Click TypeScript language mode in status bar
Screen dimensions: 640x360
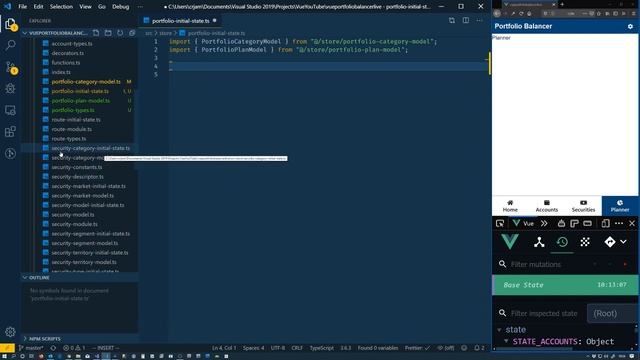[x=322, y=348]
